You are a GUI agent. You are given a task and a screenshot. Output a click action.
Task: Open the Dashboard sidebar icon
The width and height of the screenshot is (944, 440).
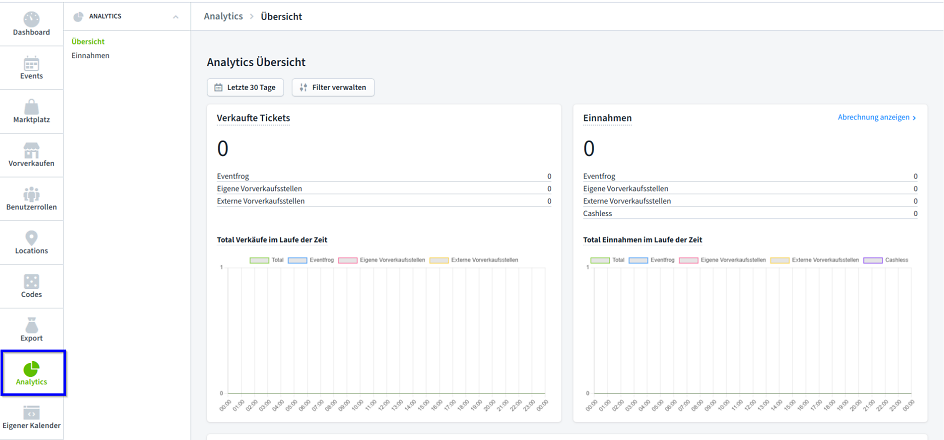pos(31,20)
